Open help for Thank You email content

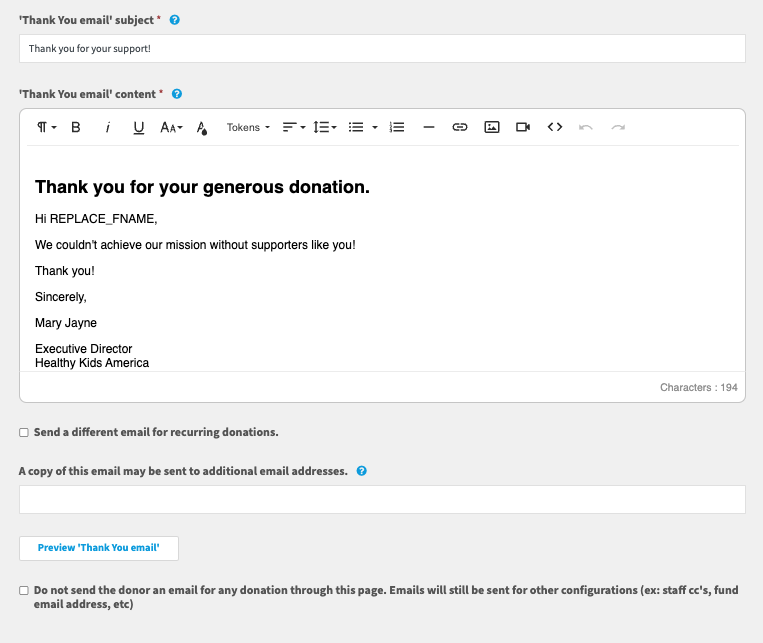(177, 94)
